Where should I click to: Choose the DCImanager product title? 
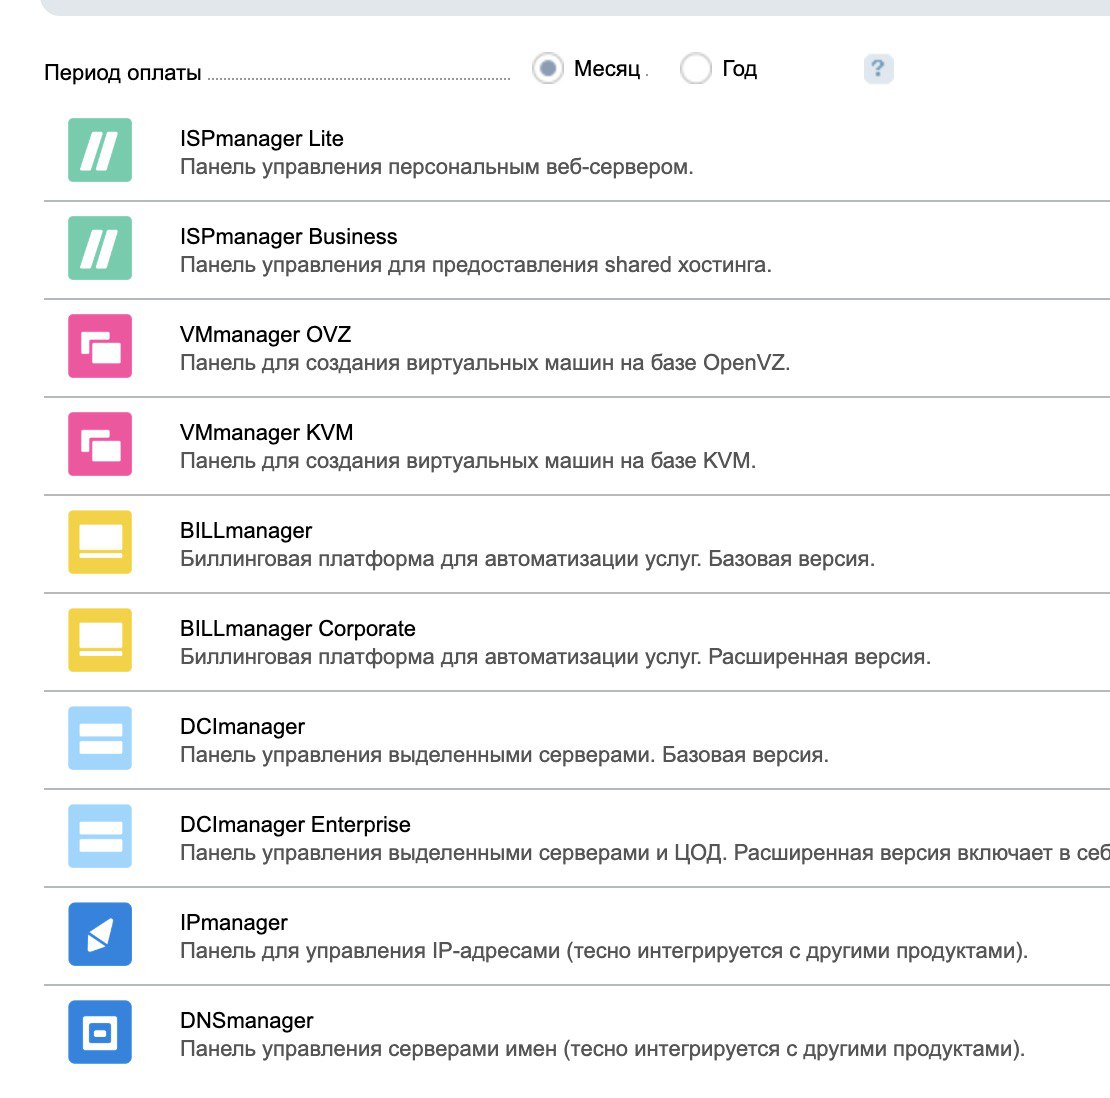[242, 727]
